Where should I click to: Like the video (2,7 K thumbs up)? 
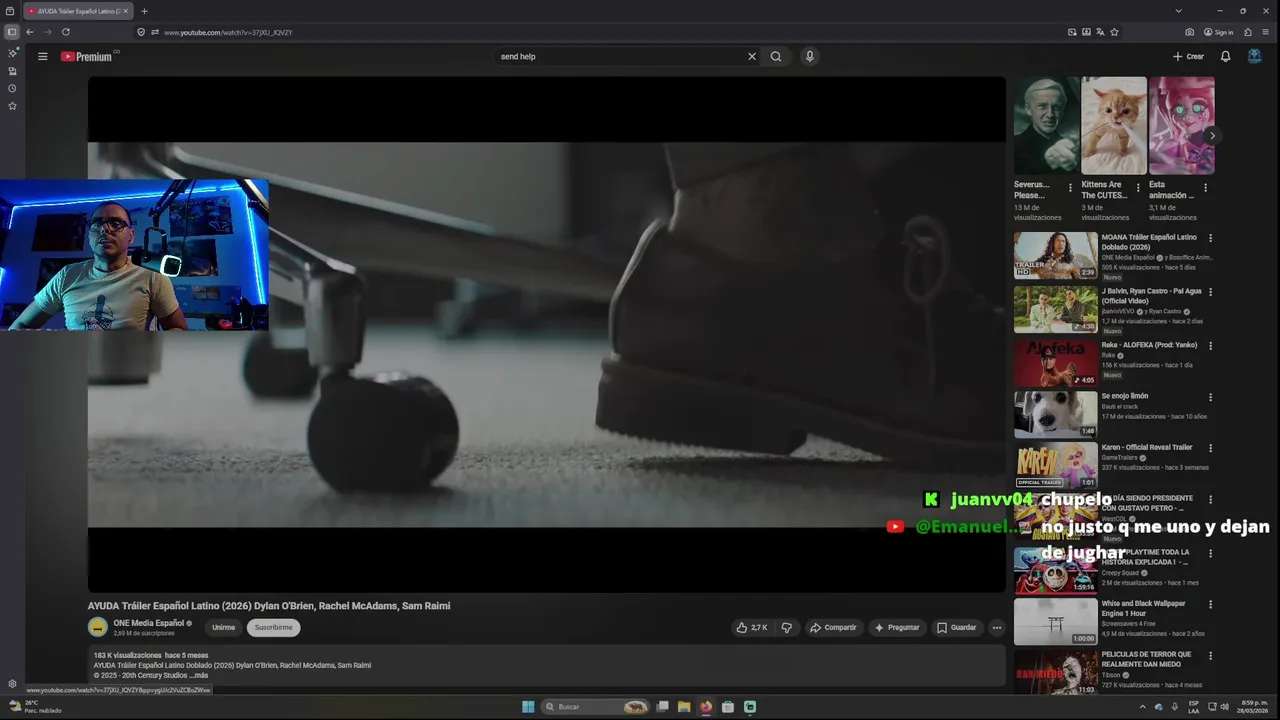click(x=752, y=627)
